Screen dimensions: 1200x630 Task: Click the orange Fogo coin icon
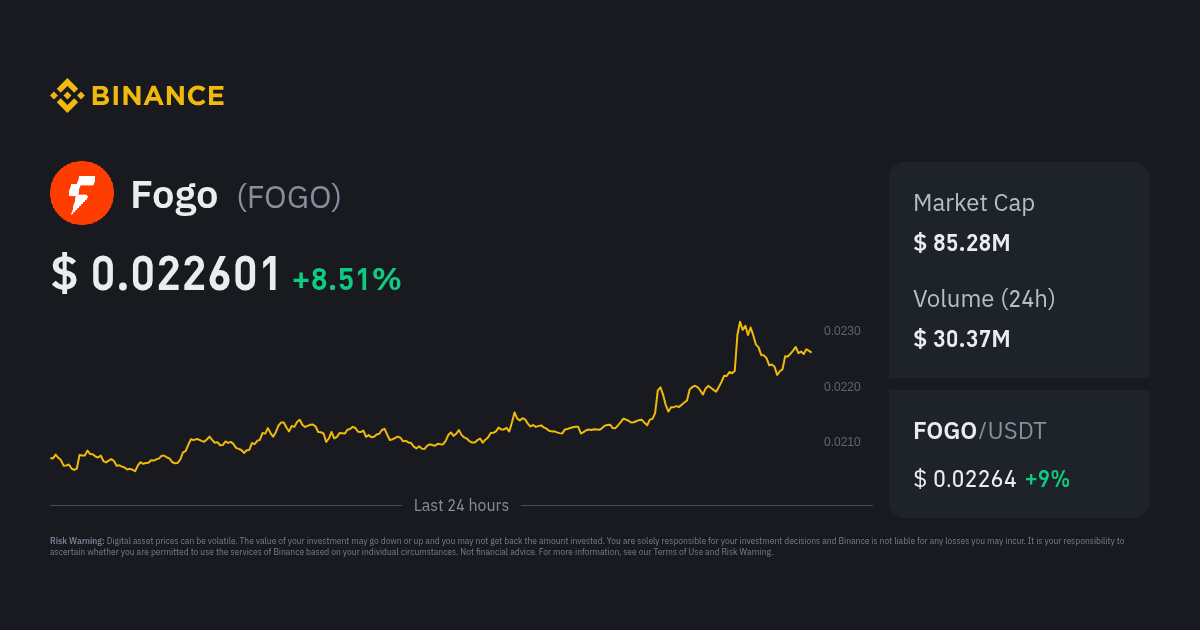(x=82, y=193)
